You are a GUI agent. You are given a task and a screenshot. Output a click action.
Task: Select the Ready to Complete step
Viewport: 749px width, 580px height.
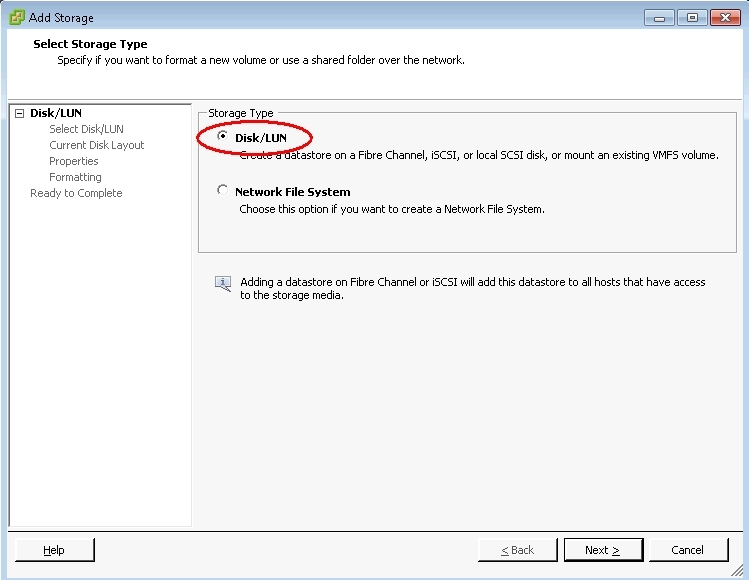pos(76,193)
